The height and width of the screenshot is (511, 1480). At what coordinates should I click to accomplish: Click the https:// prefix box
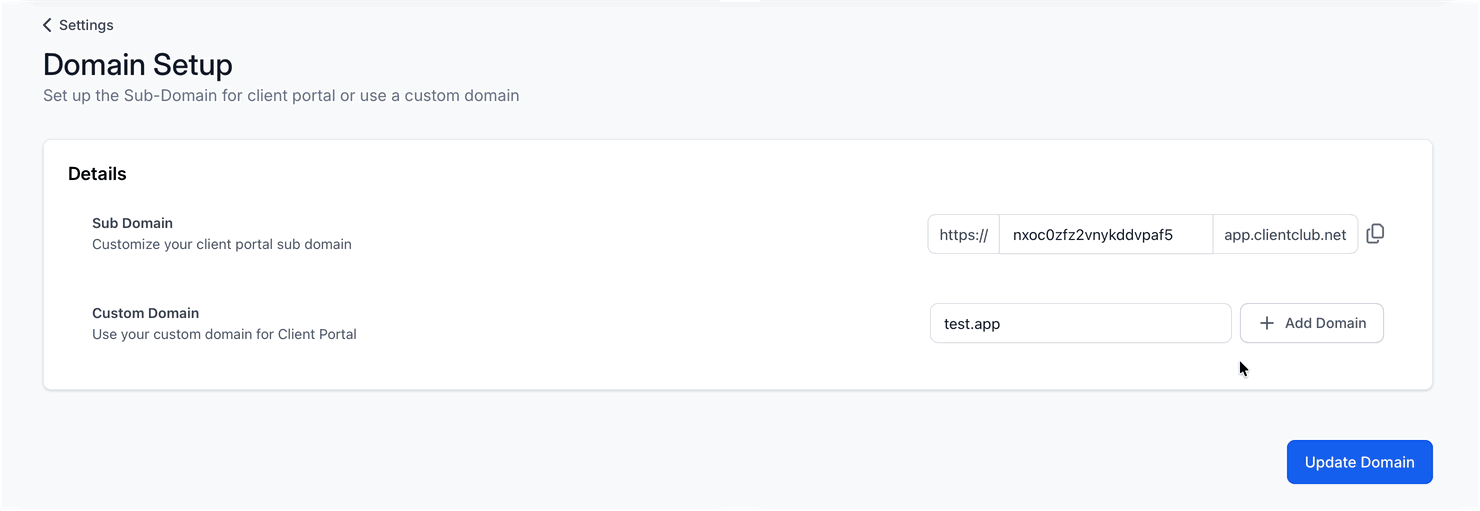click(x=963, y=234)
